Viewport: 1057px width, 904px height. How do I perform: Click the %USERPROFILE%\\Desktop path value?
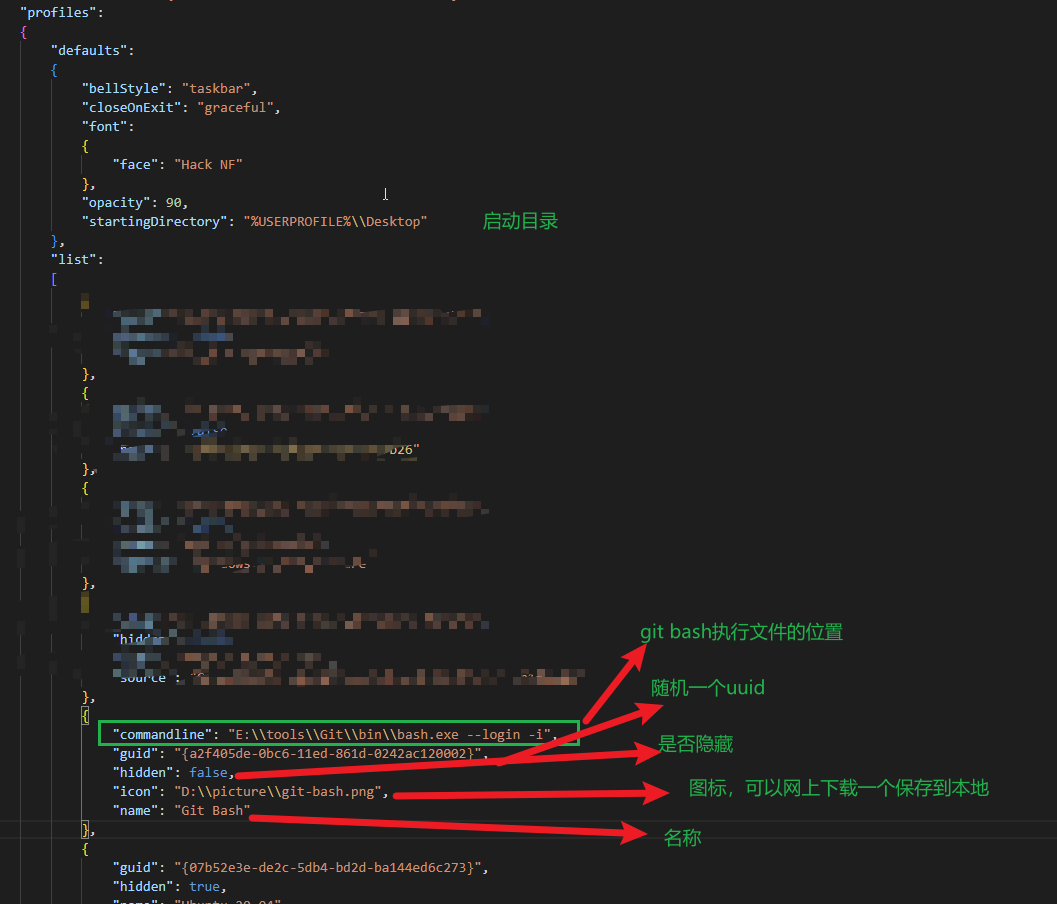tap(335, 221)
